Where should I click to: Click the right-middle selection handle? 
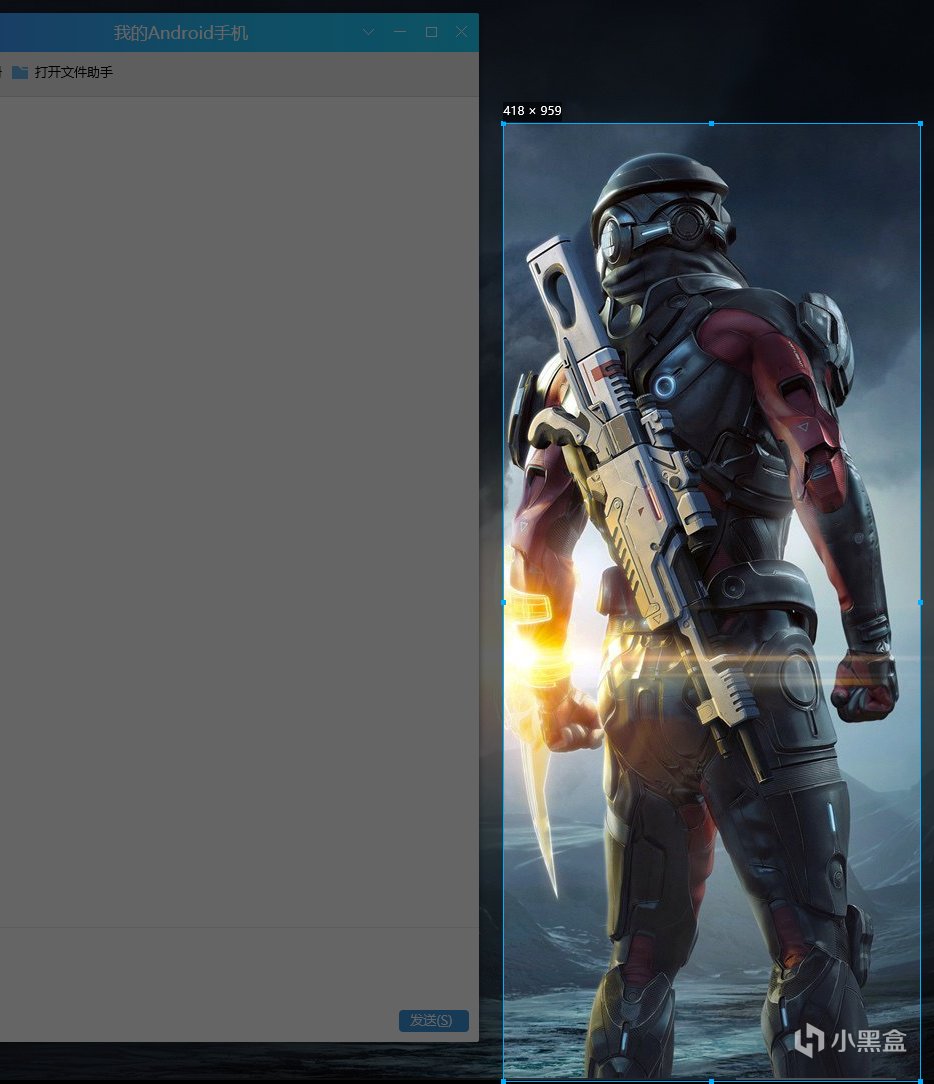point(920,602)
